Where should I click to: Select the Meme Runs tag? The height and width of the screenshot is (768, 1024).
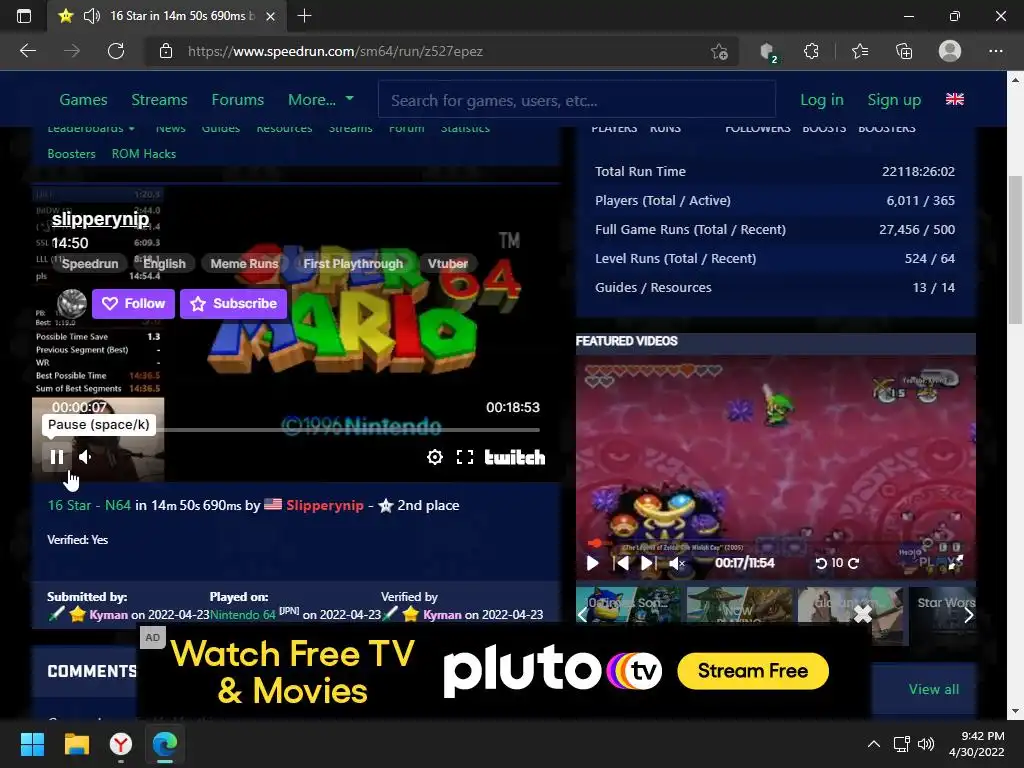click(244, 264)
